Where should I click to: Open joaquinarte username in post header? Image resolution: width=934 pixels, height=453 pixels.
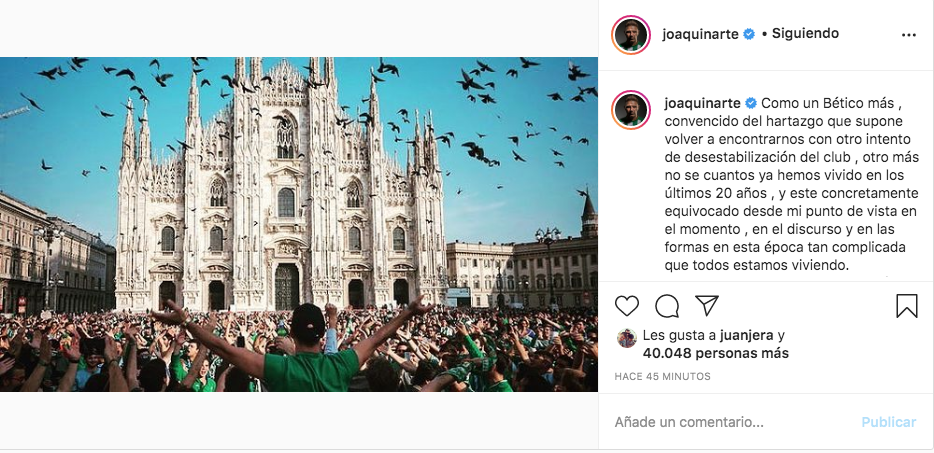[701, 35]
